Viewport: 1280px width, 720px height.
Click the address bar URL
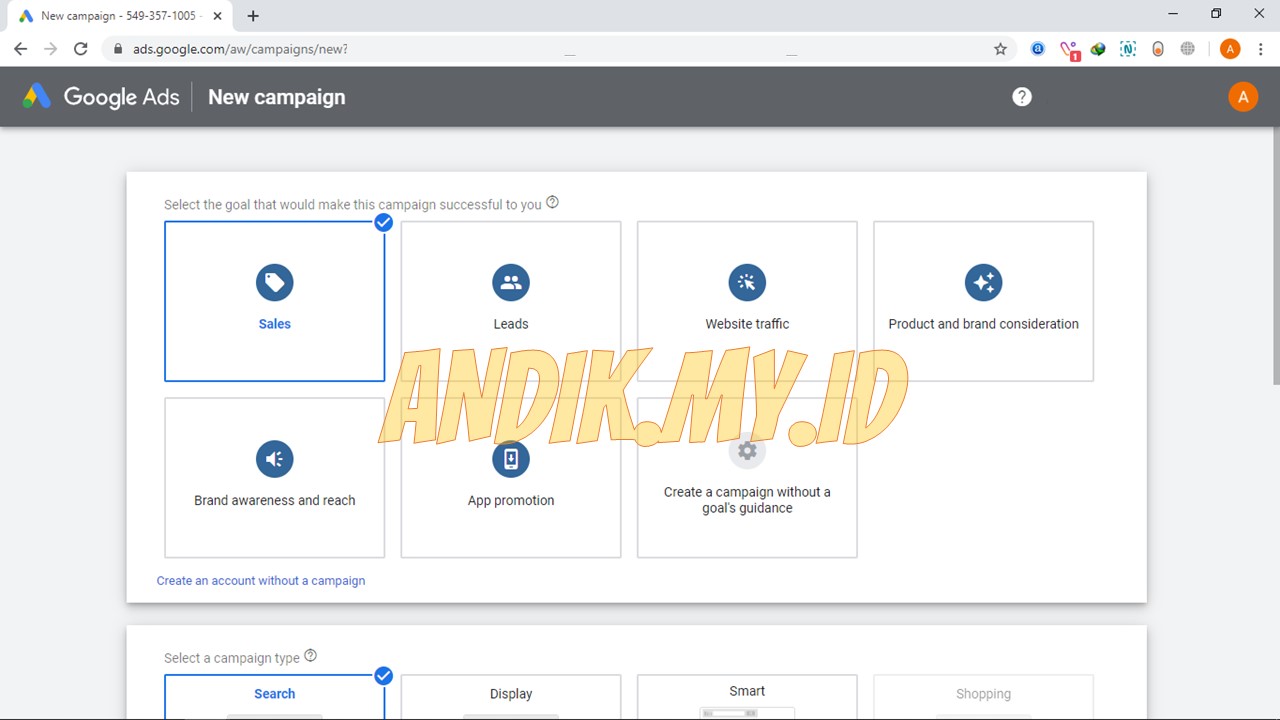[240, 48]
